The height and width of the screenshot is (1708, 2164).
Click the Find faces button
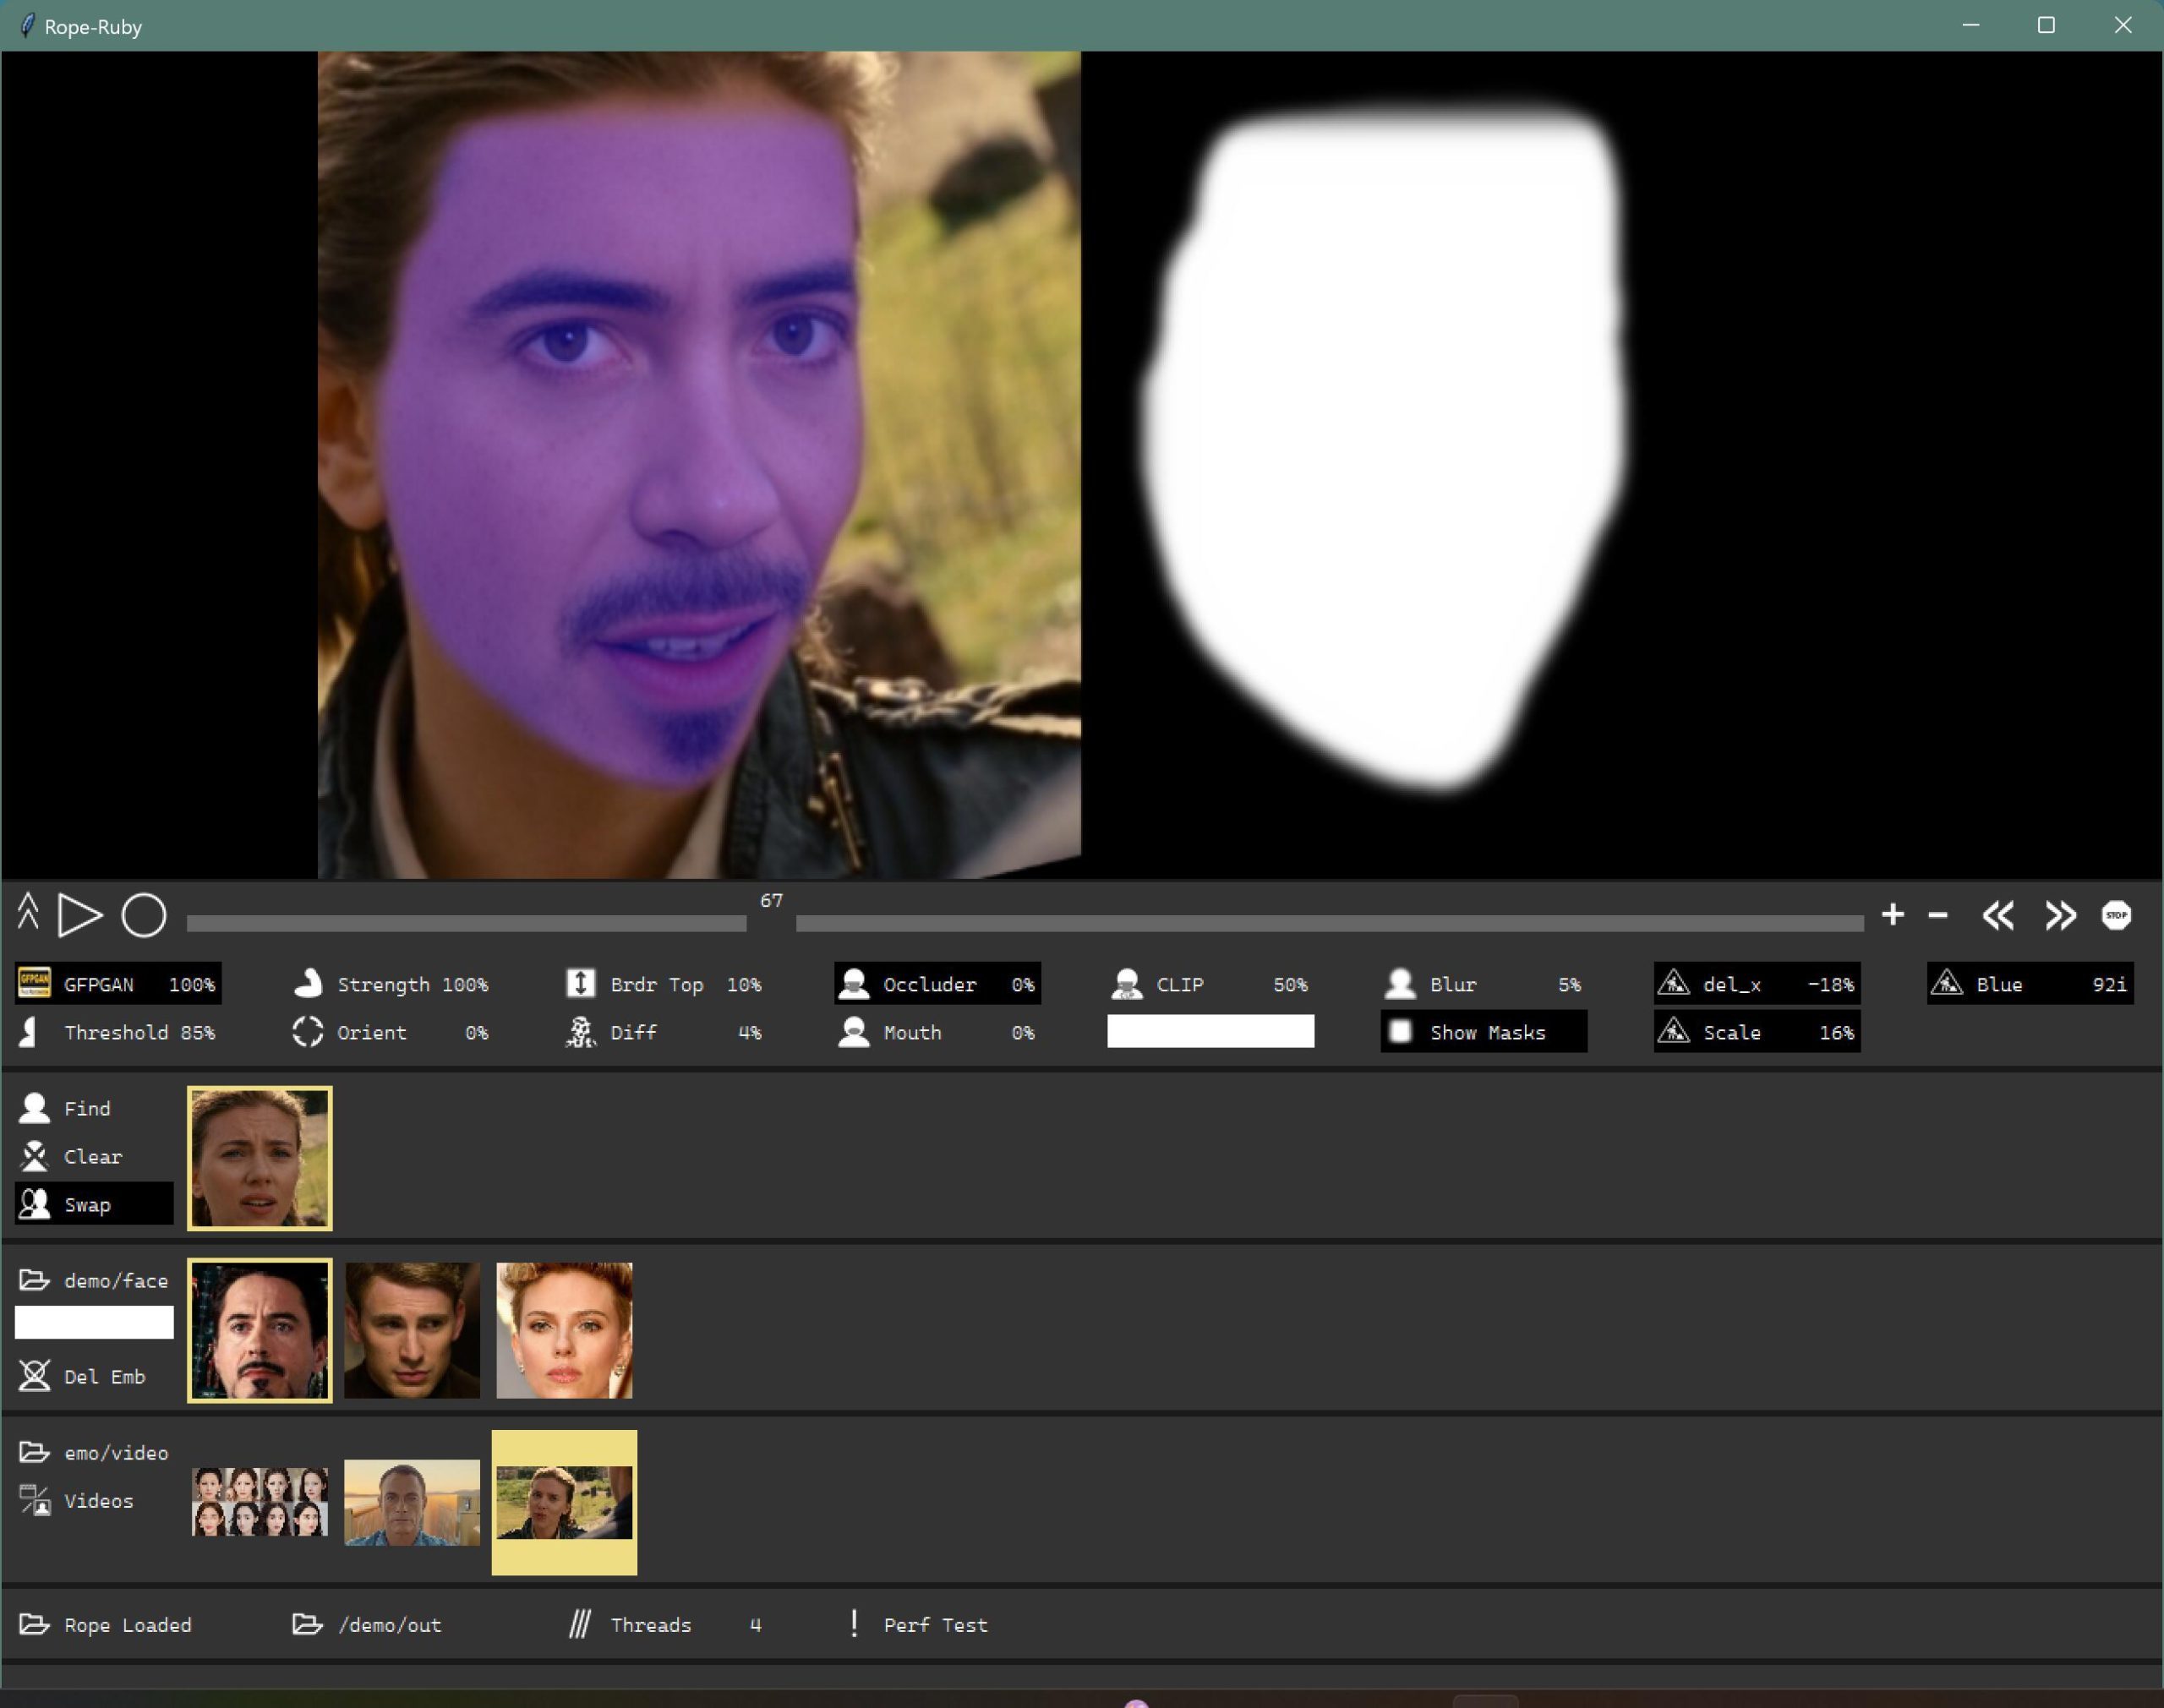[94, 1108]
